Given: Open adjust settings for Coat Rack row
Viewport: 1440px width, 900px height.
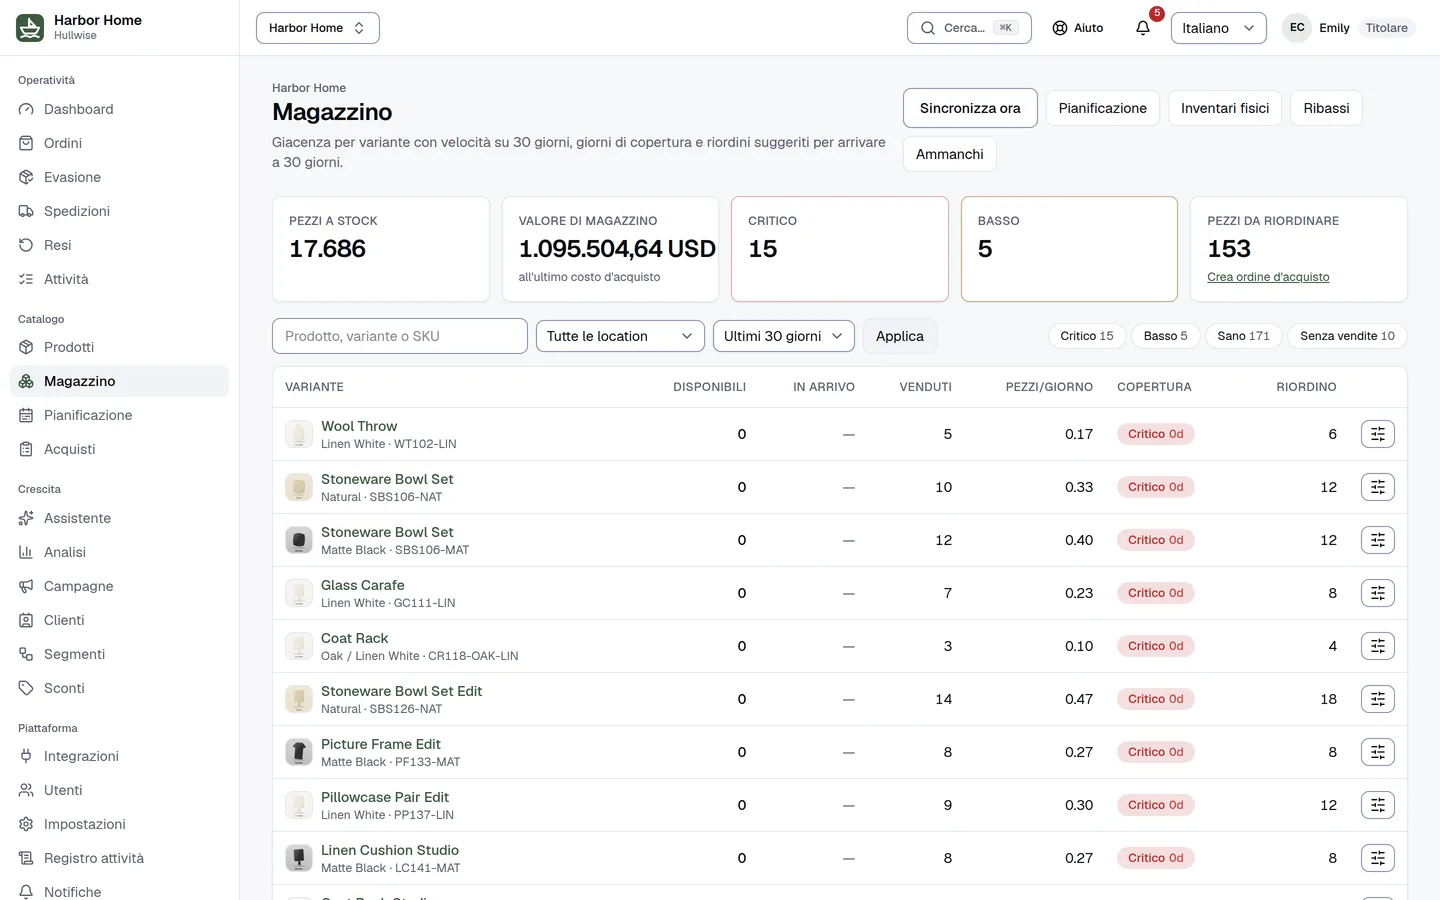Looking at the screenshot, I should 1377,646.
